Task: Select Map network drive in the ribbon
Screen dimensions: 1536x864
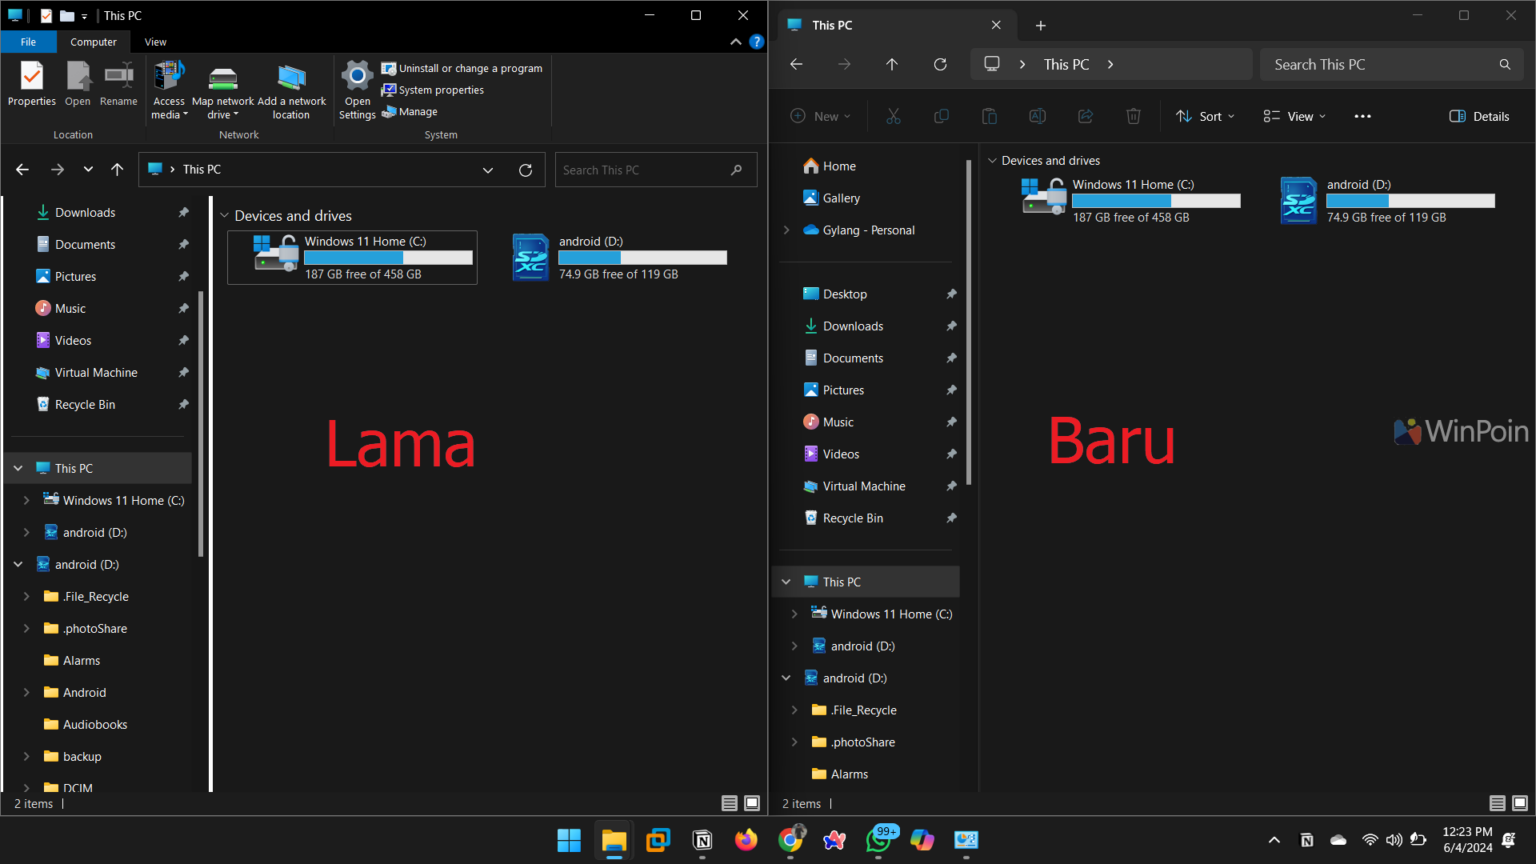Action: 223,90
